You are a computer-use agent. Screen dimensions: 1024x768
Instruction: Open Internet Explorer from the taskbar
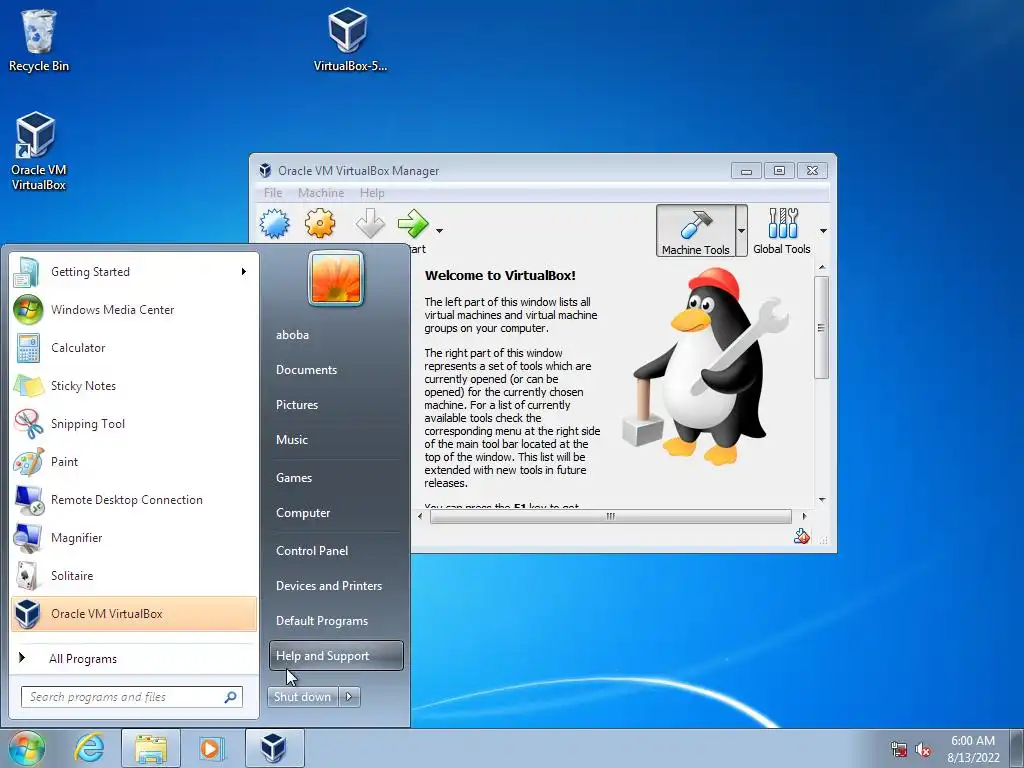pos(89,748)
